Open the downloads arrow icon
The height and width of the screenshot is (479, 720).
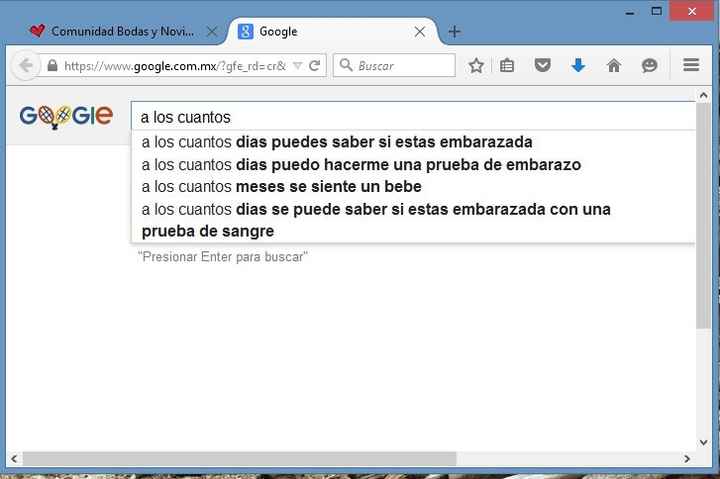point(578,65)
